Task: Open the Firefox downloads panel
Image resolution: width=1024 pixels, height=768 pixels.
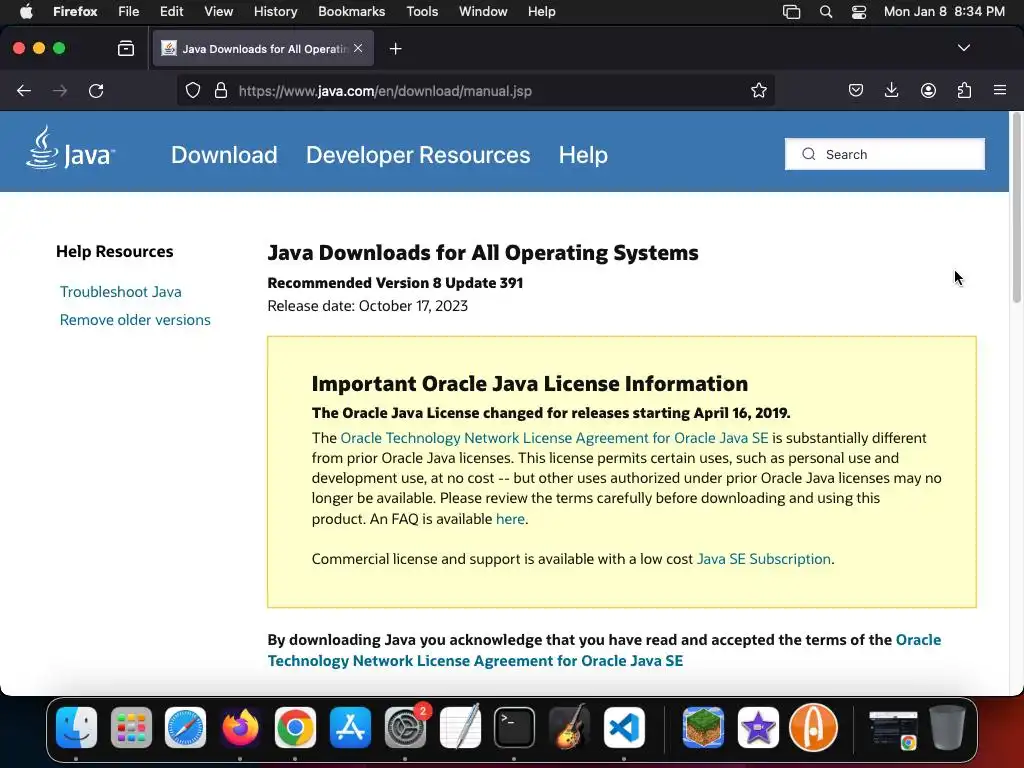Action: [891, 90]
